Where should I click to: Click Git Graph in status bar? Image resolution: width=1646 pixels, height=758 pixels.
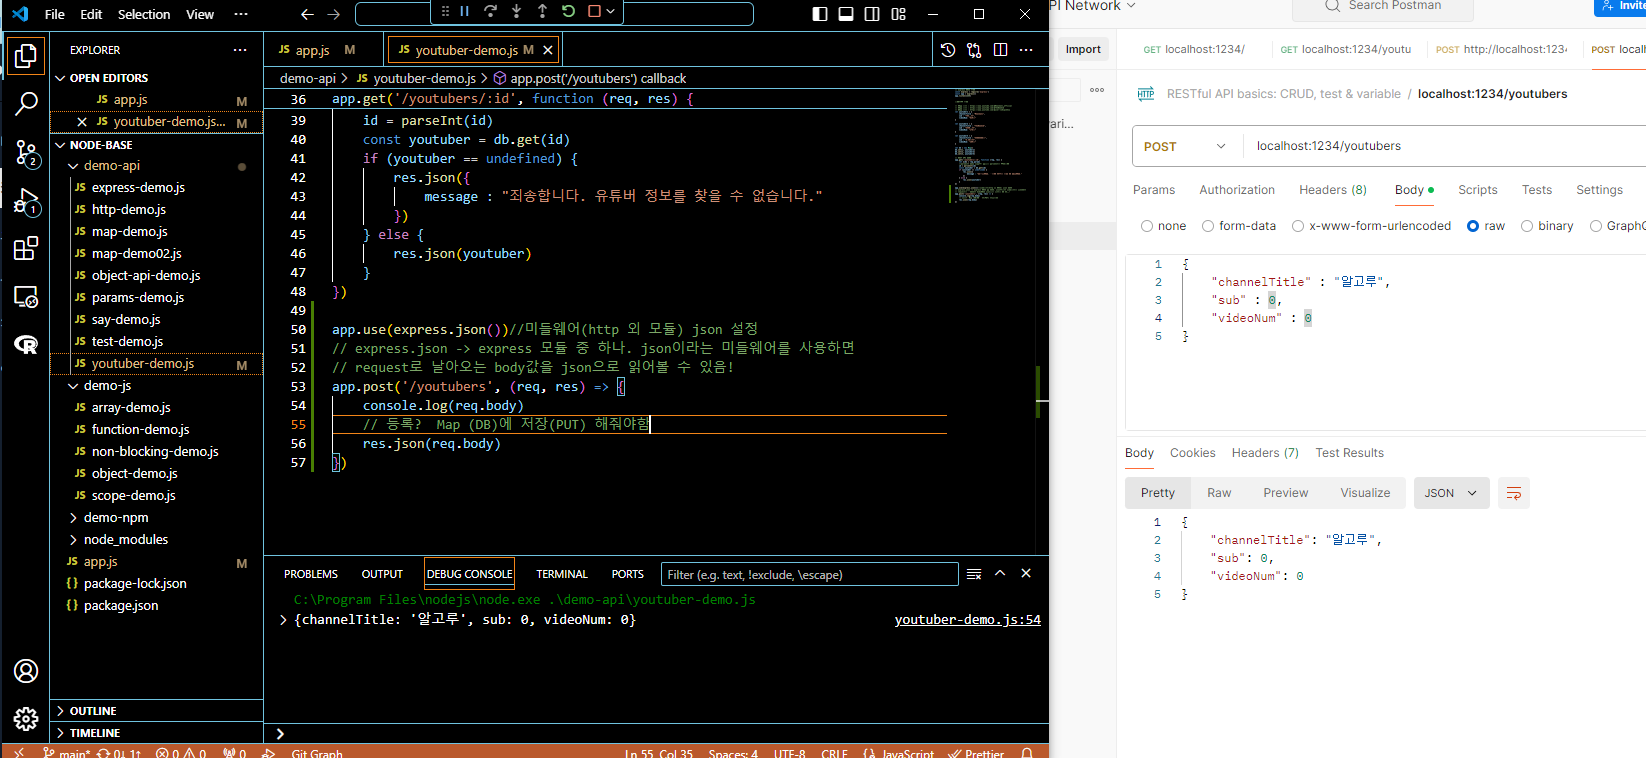(x=317, y=754)
